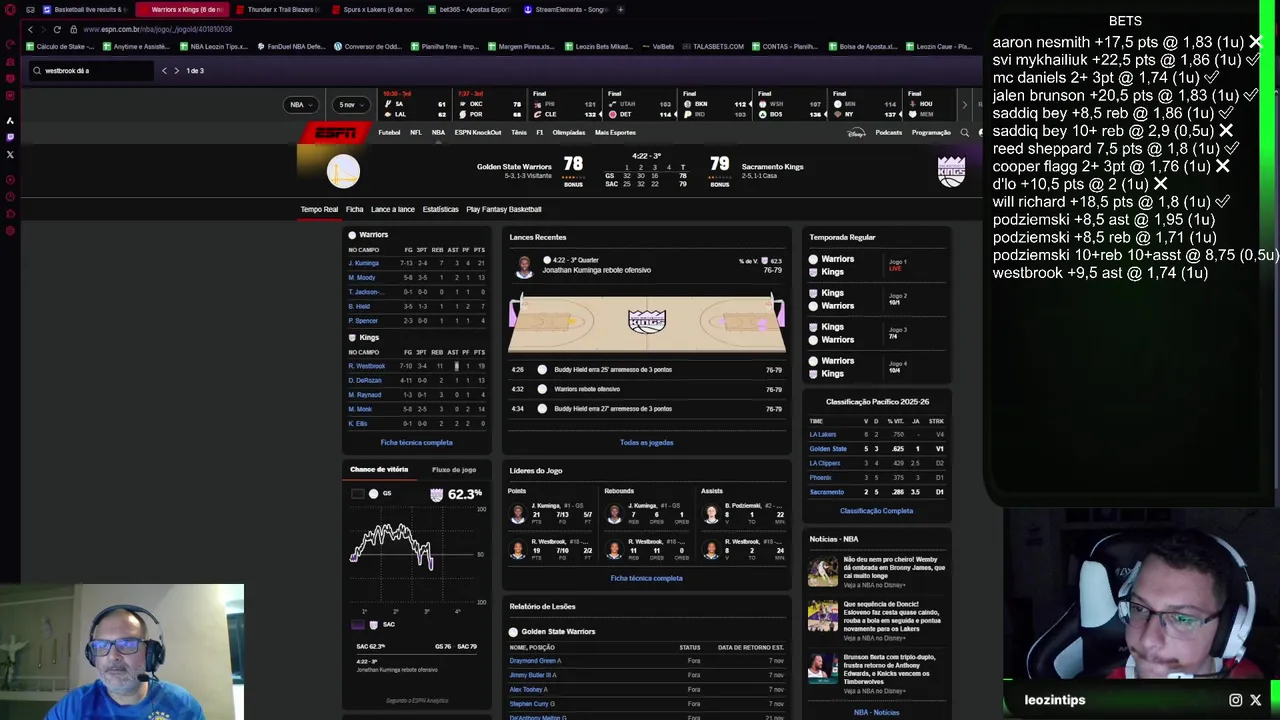This screenshot has height=720, width=1280.
Task: Open Doncic sequence news thumbnail
Action: click(x=823, y=616)
